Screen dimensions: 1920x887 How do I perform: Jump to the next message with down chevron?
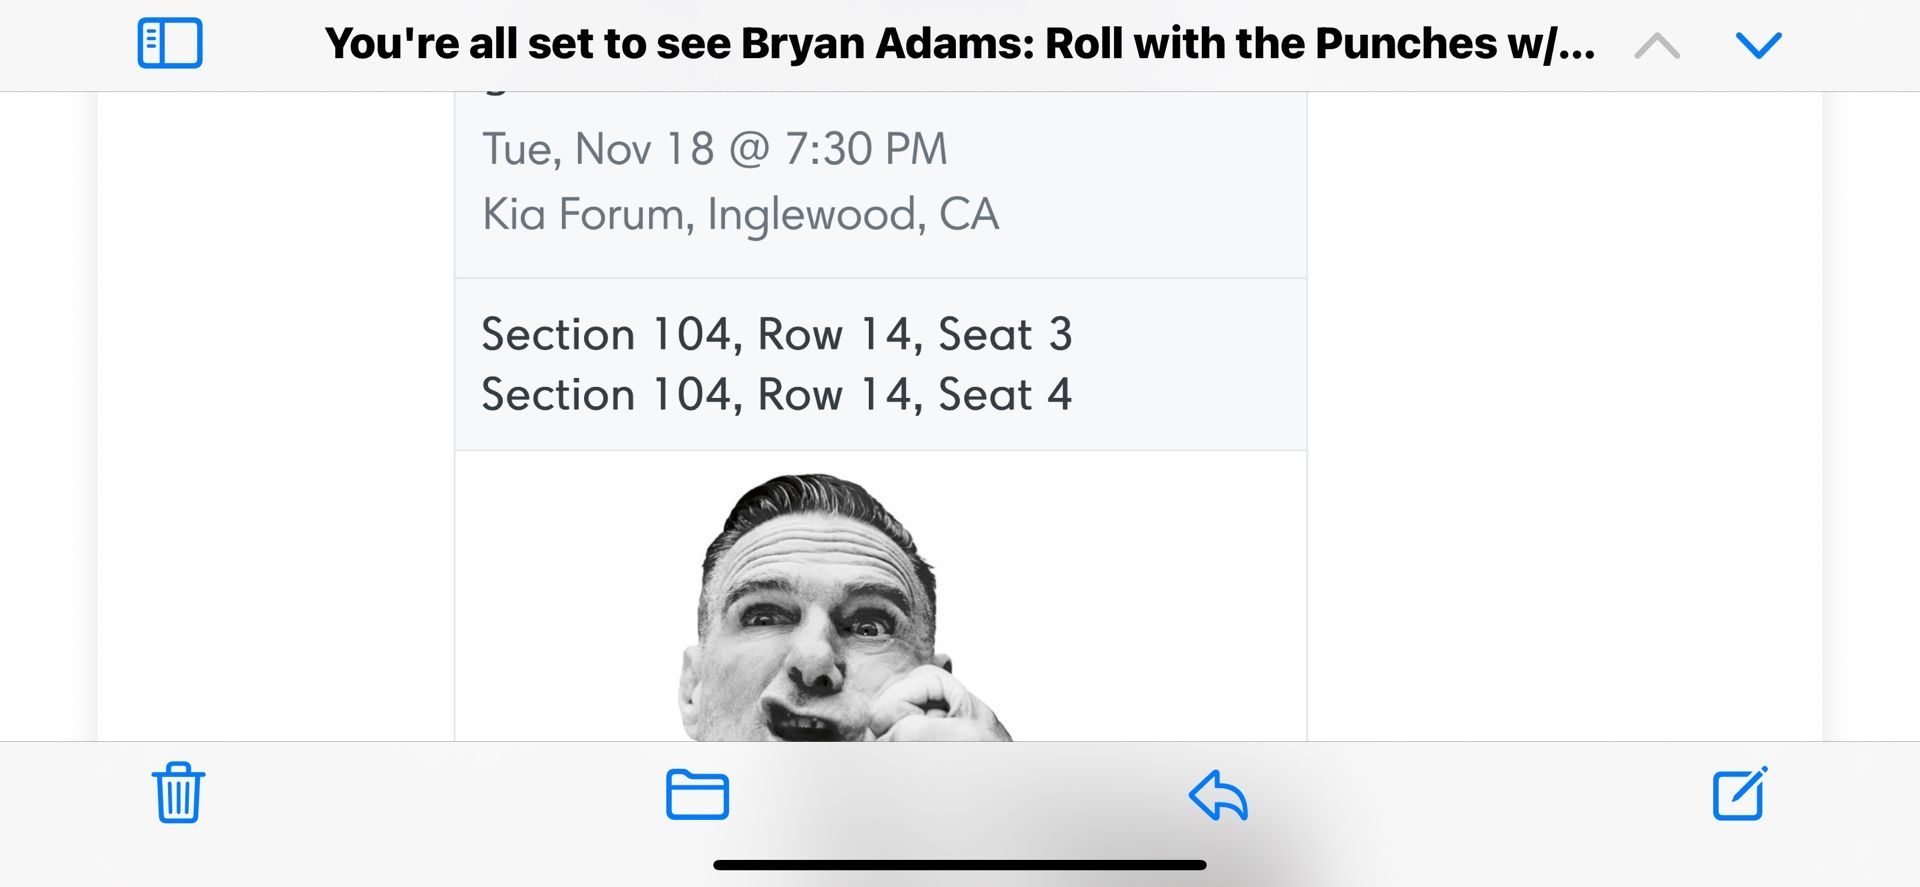(1758, 45)
